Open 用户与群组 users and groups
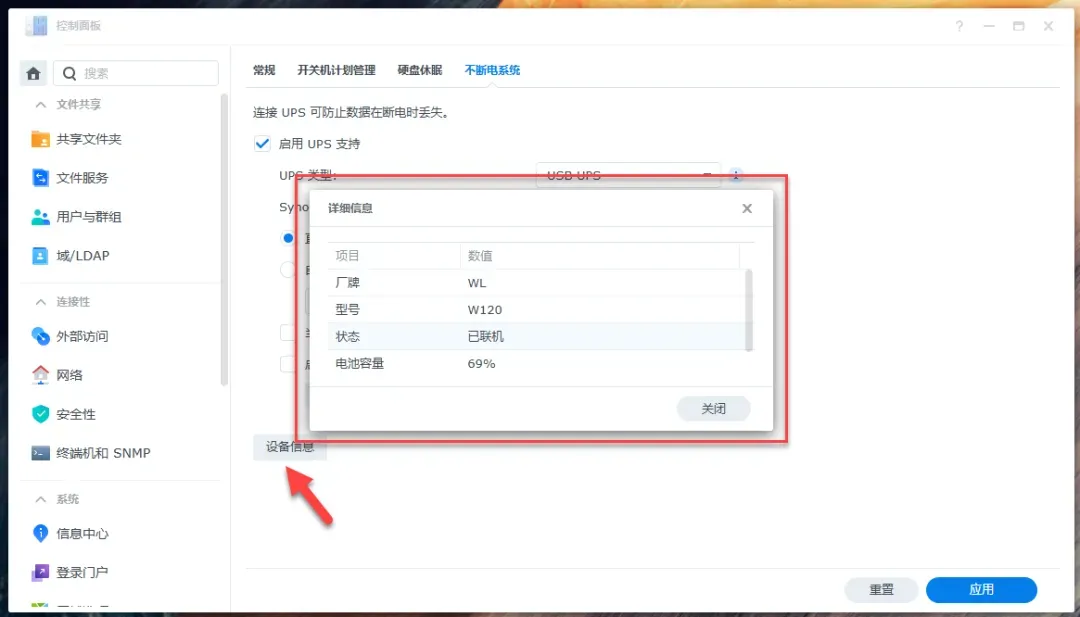 [x=88, y=217]
